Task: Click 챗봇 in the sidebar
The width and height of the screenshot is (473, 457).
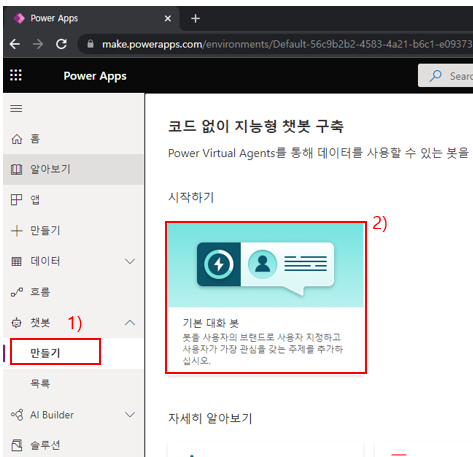Action: tap(73, 323)
